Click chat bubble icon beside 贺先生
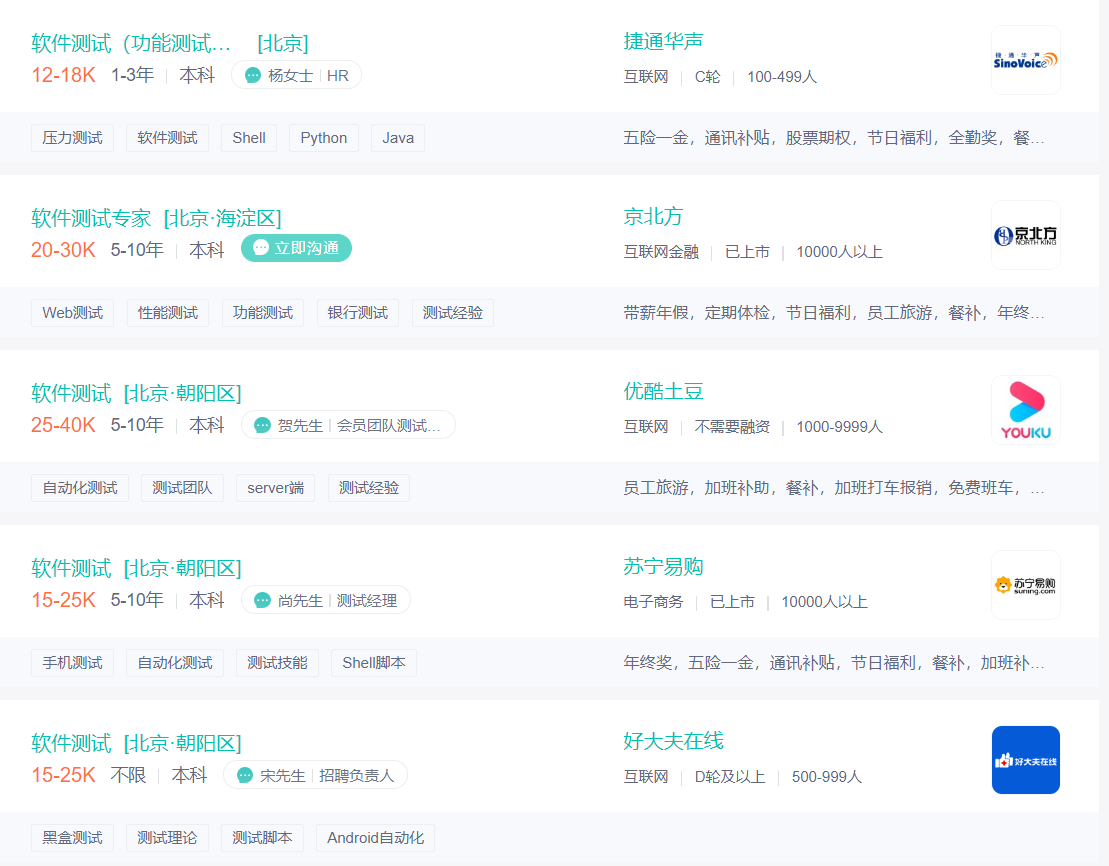Image resolution: width=1109 pixels, height=866 pixels. click(x=262, y=425)
